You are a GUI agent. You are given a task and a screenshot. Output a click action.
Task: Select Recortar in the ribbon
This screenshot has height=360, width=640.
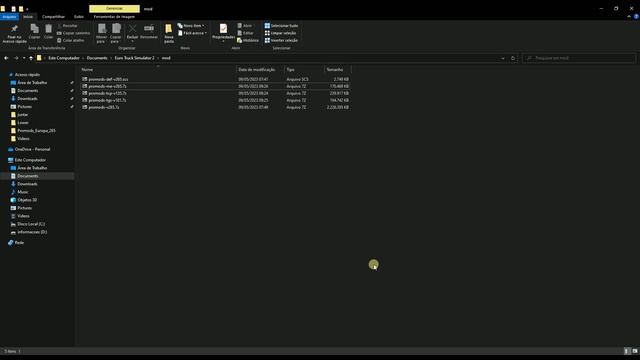click(67, 26)
